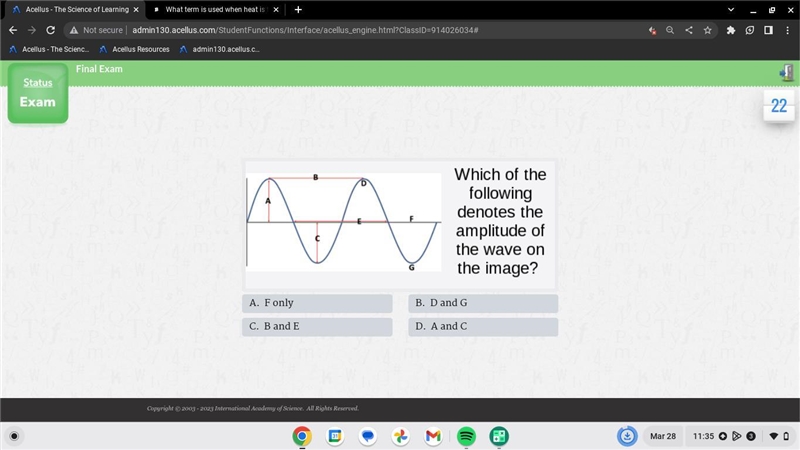Click the Final Exam heading
This screenshot has height=450, width=800.
99,69
